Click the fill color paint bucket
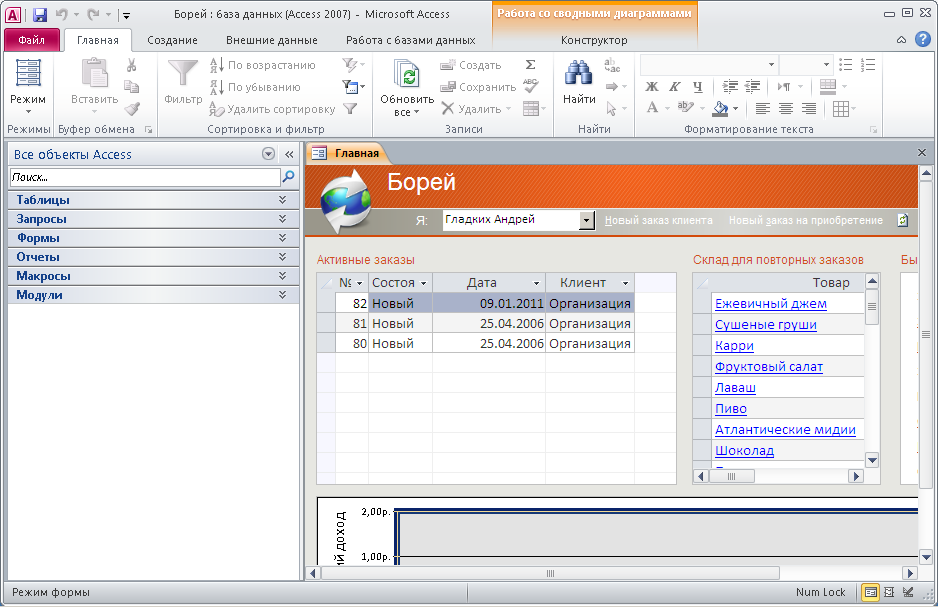938x607 pixels. coord(721,108)
